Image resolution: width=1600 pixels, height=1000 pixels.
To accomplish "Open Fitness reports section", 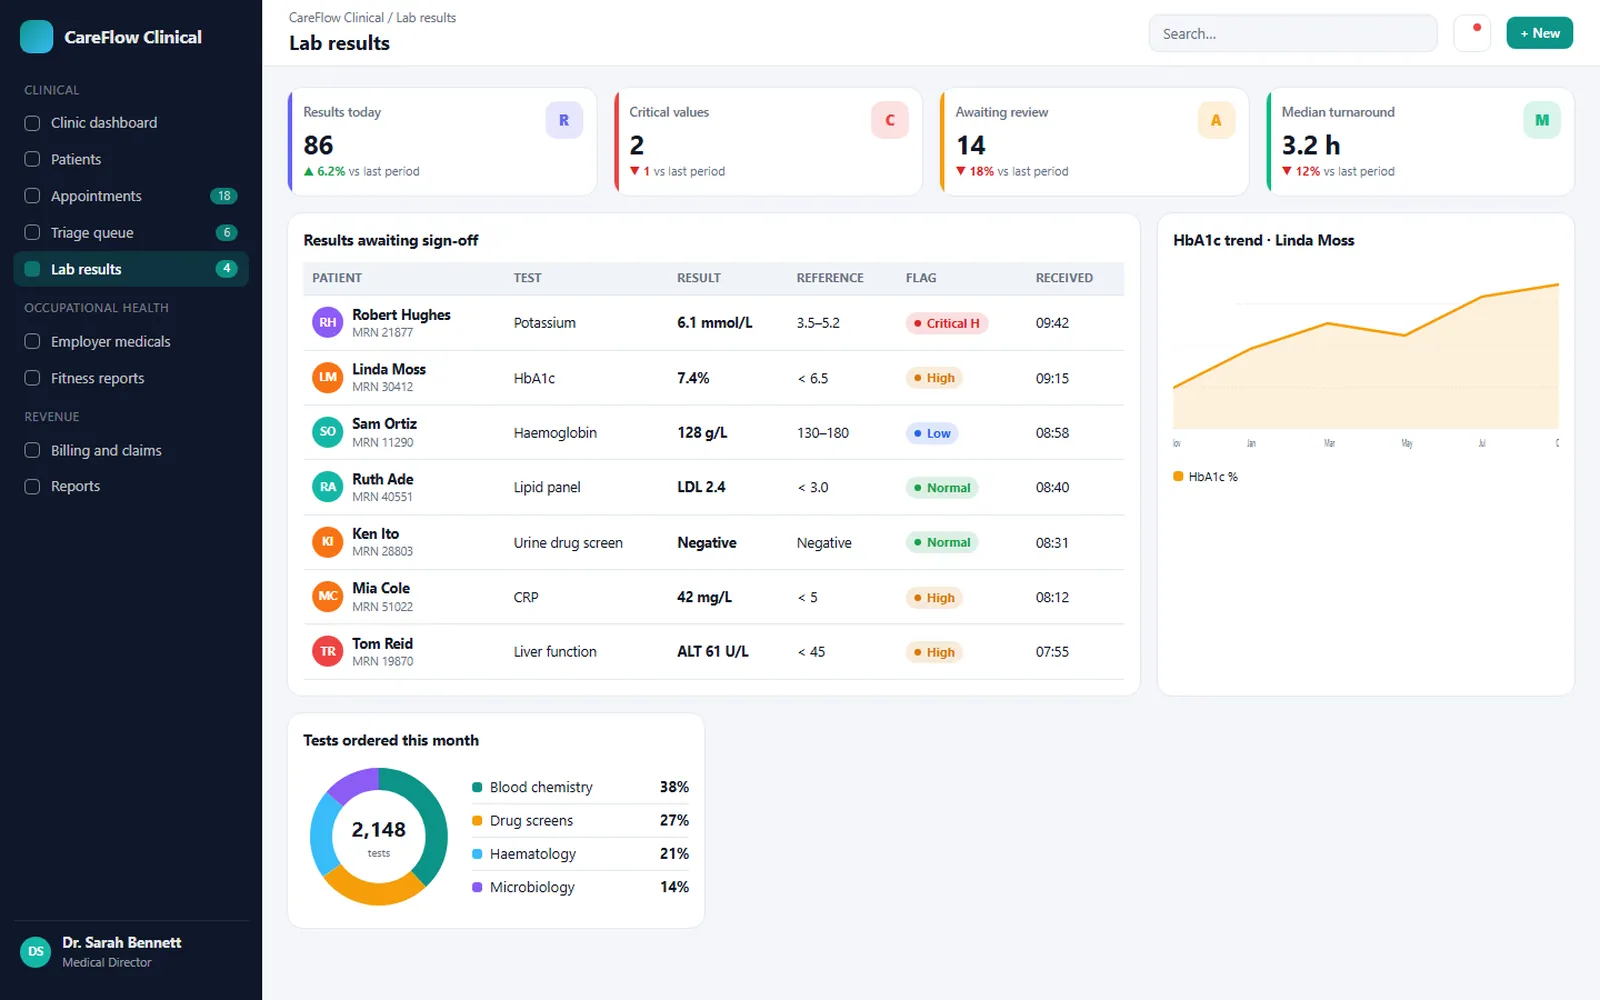I will click(131, 378).
